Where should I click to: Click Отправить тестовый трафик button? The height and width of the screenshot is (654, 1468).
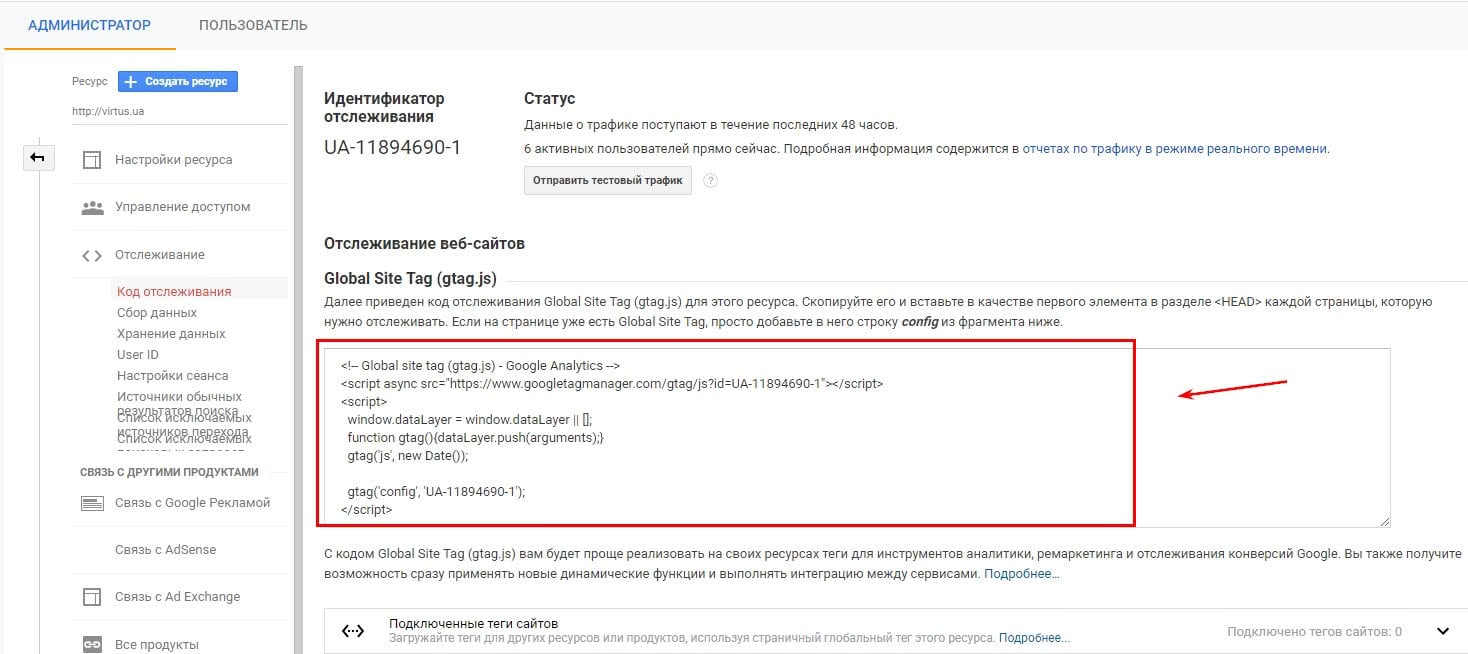608,181
